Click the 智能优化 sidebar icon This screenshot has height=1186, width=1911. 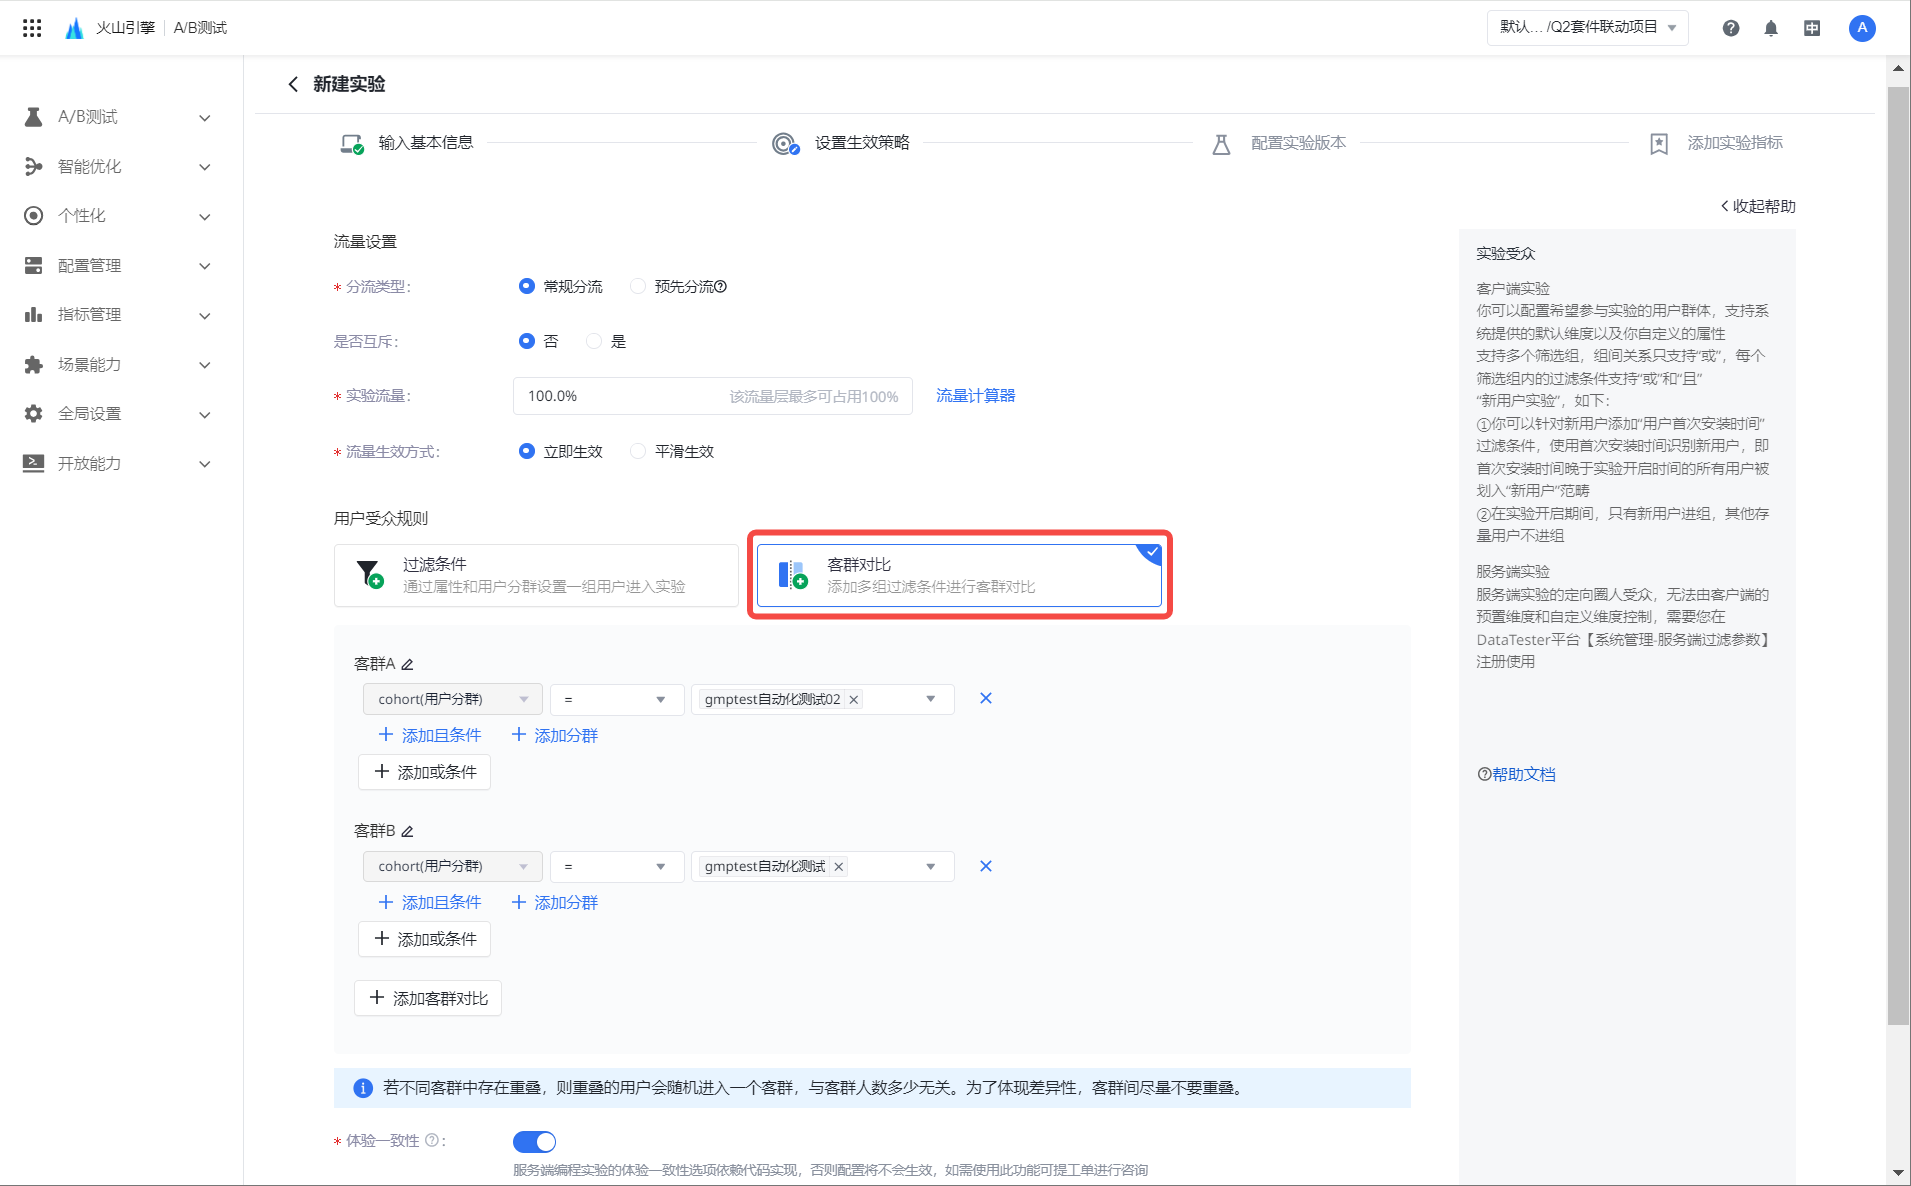pyautogui.click(x=33, y=166)
